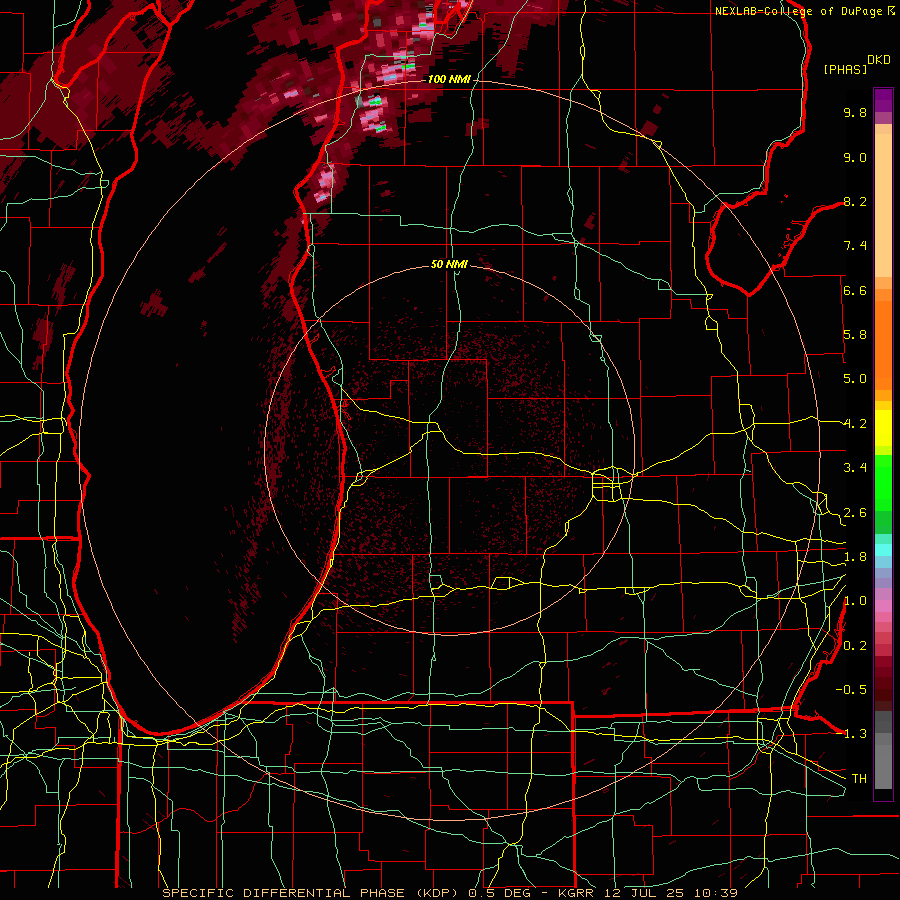Click the 5.0 scale value
This screenshot has height=900, width=900.
click(x=855, y=379)
